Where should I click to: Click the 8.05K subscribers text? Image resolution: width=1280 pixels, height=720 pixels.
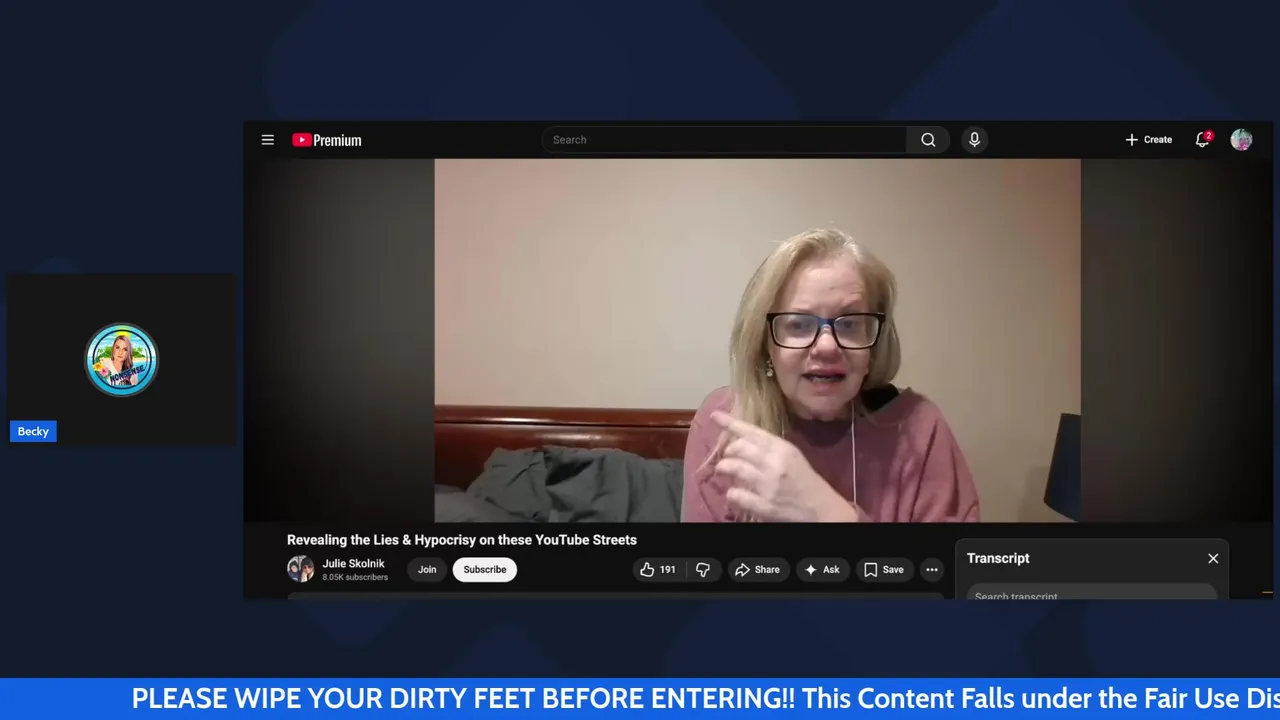(x=355, y=577)
